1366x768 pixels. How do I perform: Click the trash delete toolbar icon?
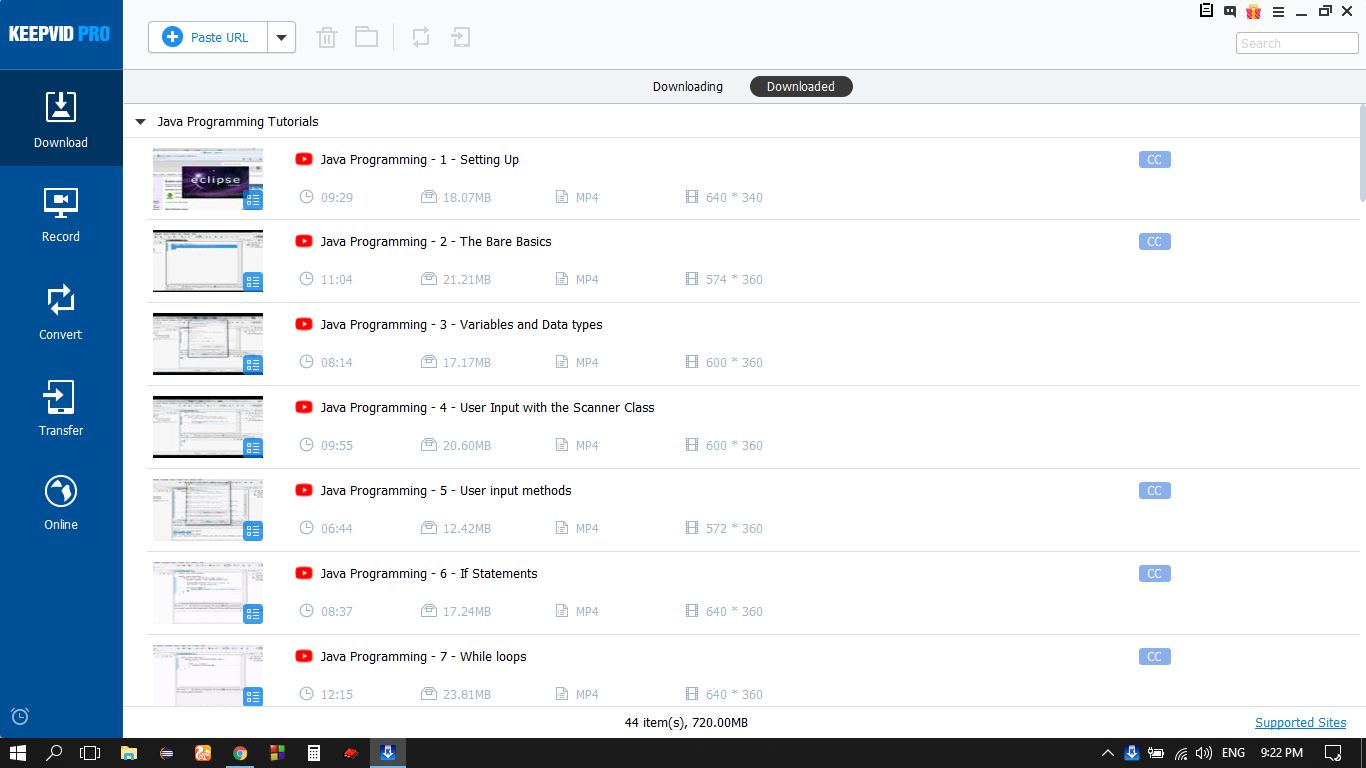point(326,38)
